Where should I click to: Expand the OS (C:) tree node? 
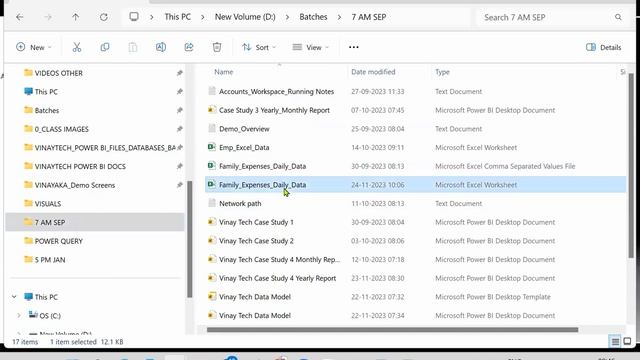click(x=19, y=316)
